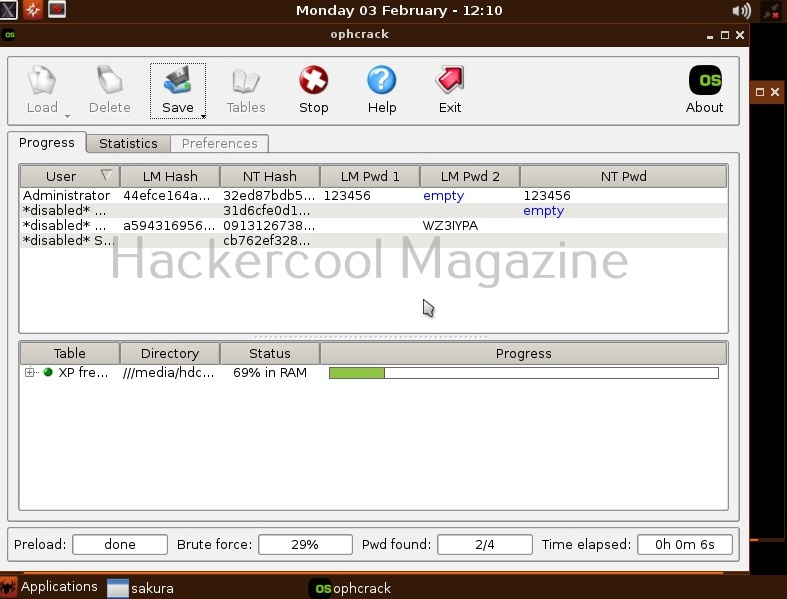Open the Load dropdown arrow
The image size is (787, 599).
click(x=67, y=116)
